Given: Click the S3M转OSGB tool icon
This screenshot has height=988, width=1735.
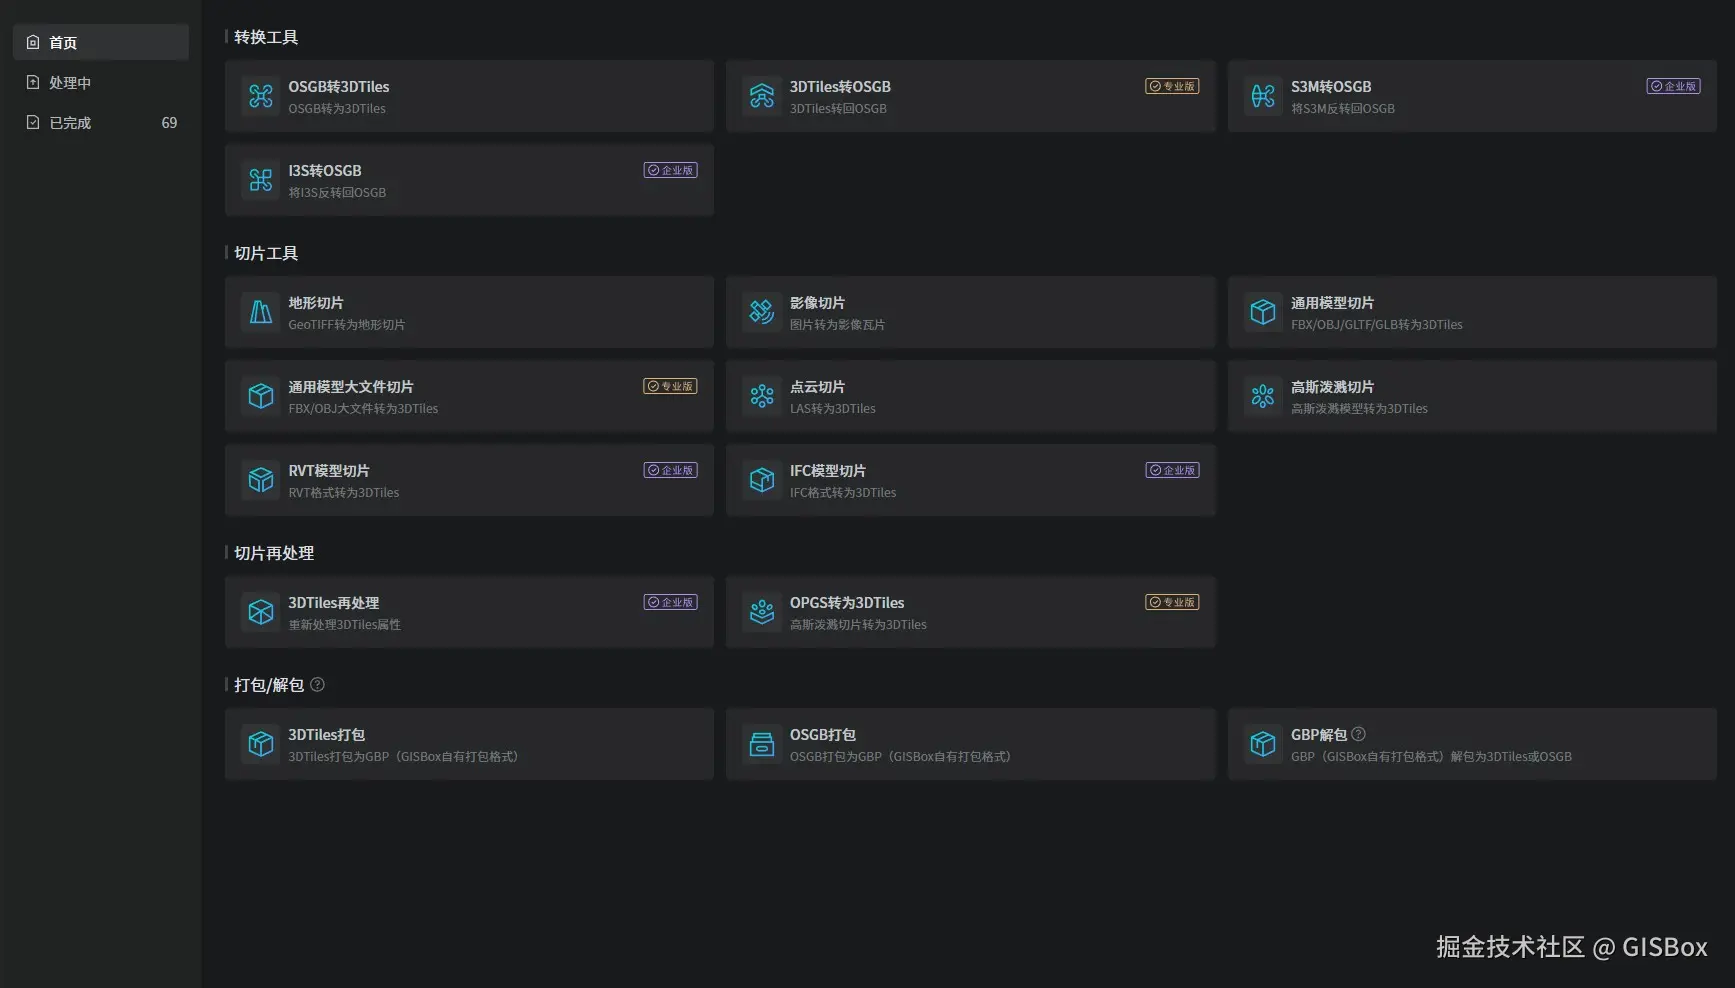Looking at the screenshot, I should [1263, 96].
